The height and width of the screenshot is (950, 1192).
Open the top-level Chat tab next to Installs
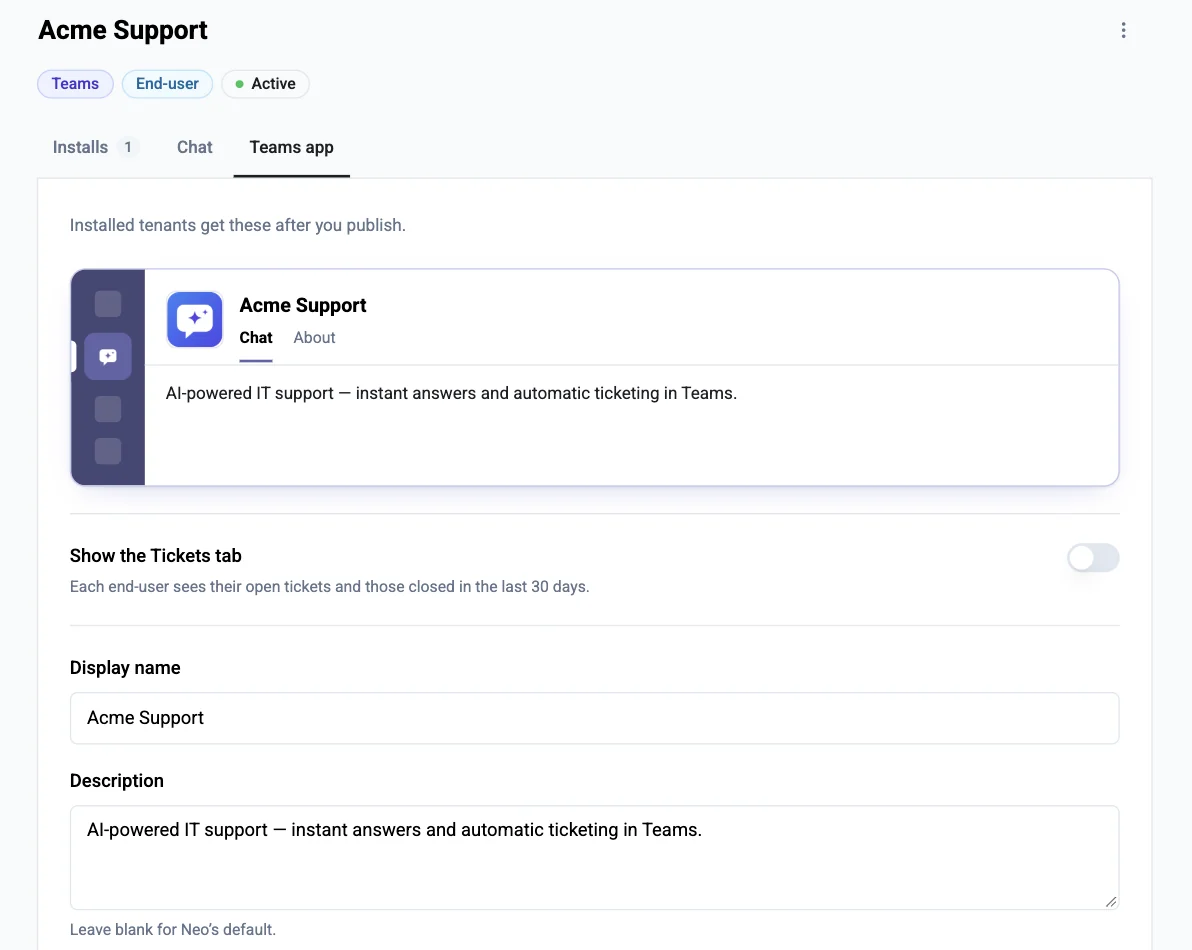pyautogui.click(x=195, y=147)
